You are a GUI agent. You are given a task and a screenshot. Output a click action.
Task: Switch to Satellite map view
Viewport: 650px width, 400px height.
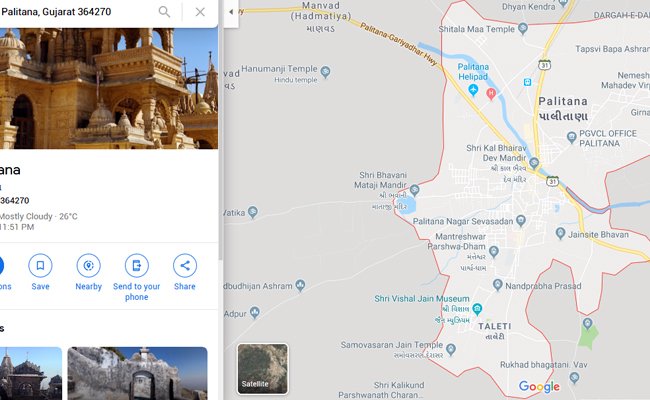click(262, 368)
